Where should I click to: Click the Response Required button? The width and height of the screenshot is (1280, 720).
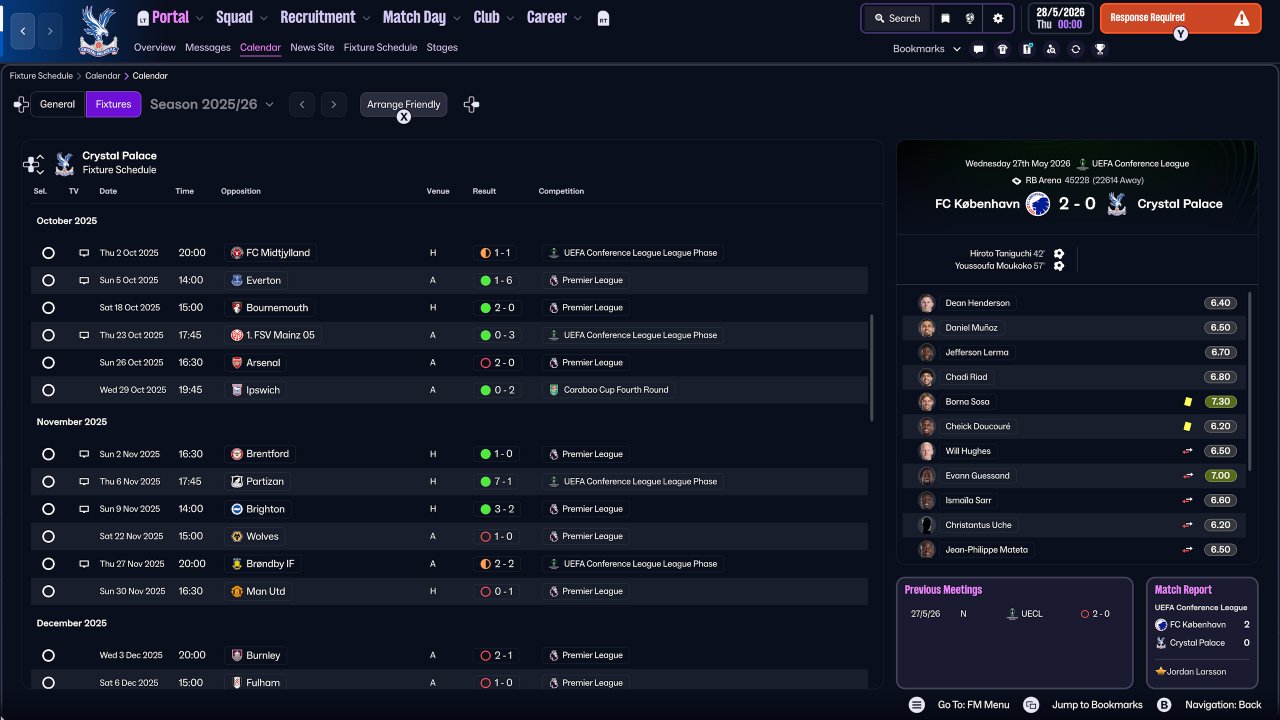1180,18
